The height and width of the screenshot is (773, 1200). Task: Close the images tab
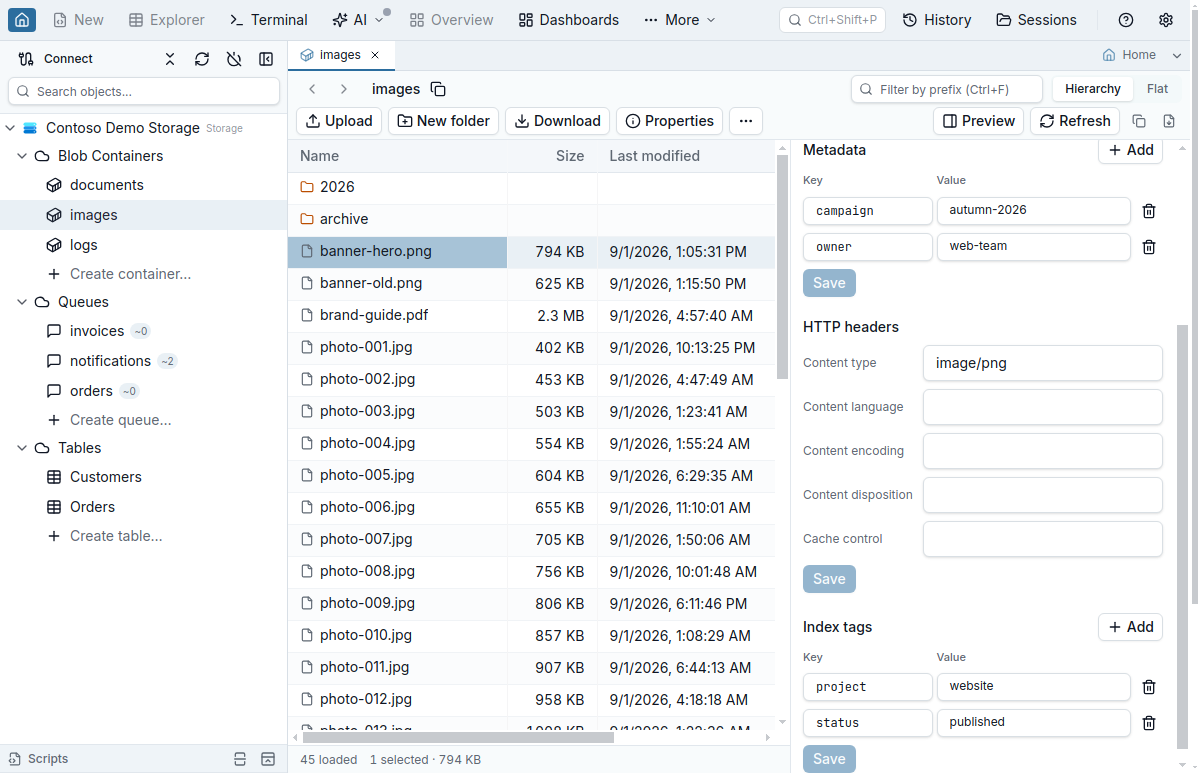coord(375,55)
